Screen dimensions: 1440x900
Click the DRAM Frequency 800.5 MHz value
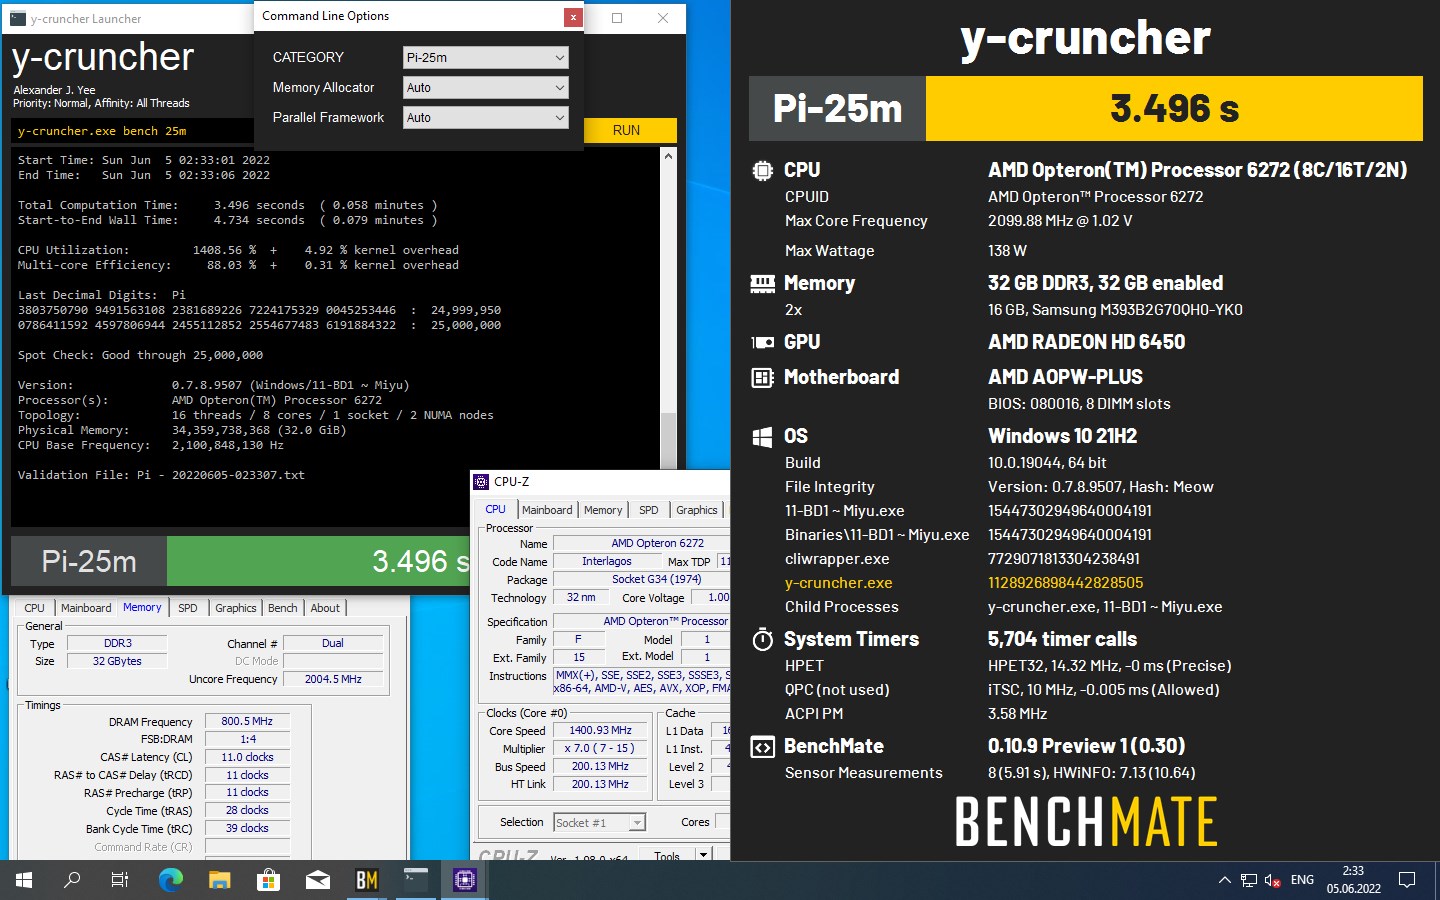247,721
